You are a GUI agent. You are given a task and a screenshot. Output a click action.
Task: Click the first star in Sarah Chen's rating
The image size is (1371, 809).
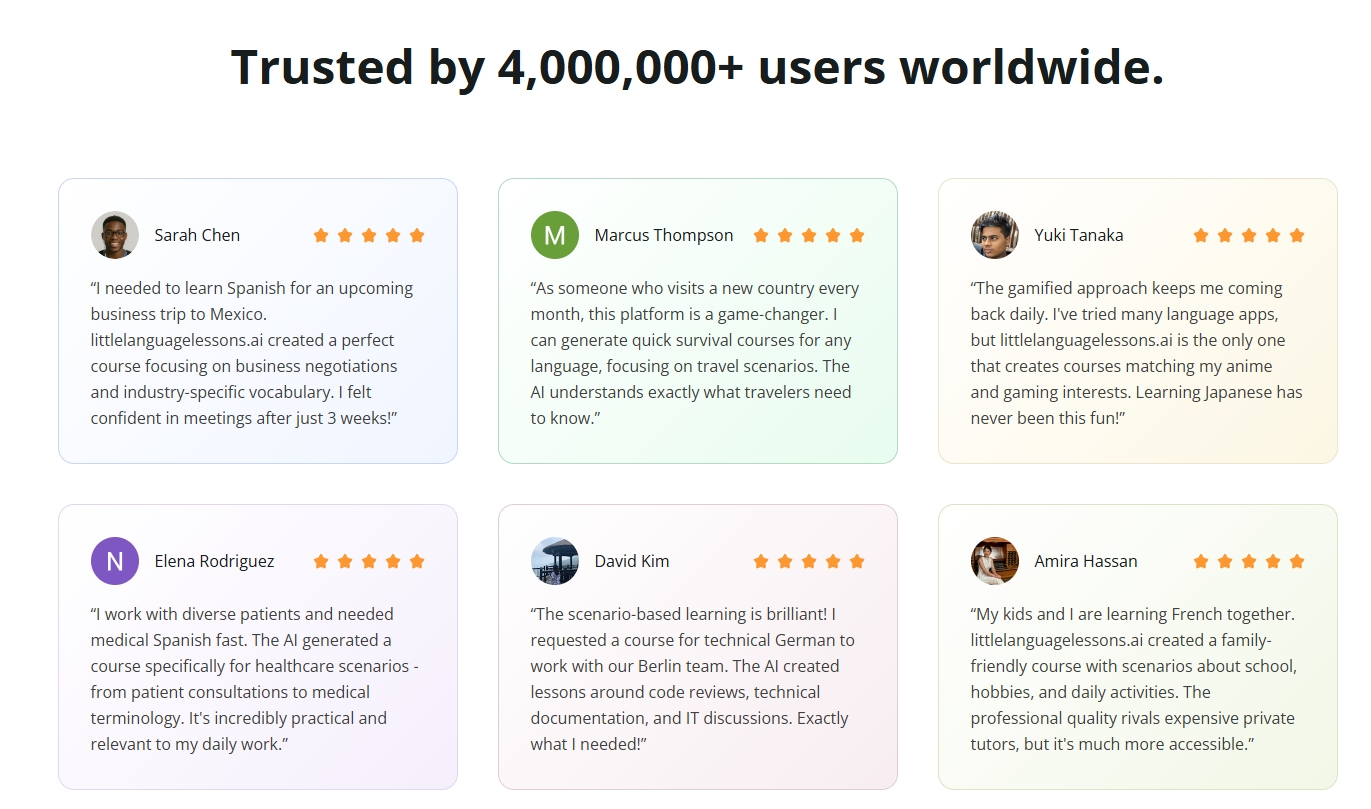[x=321, y=235]
